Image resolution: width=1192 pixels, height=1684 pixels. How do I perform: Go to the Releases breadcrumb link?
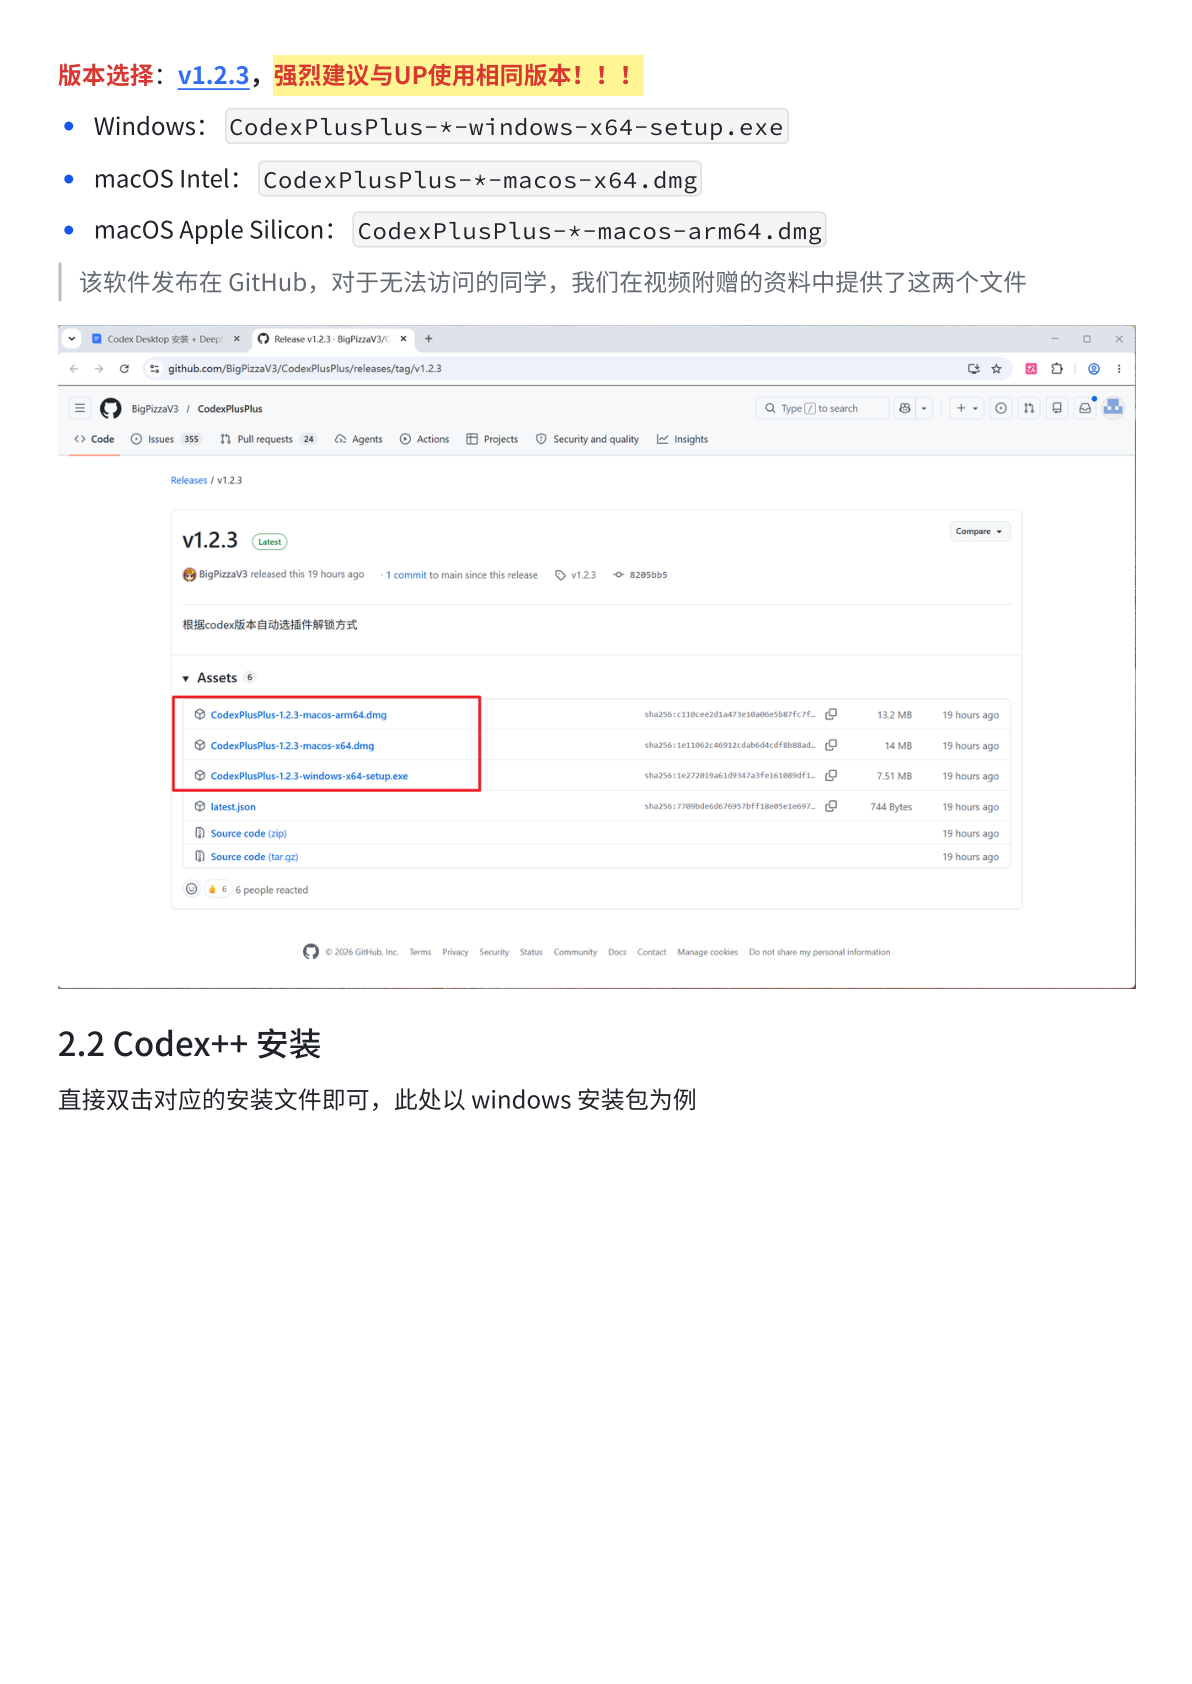coord(189,480)
